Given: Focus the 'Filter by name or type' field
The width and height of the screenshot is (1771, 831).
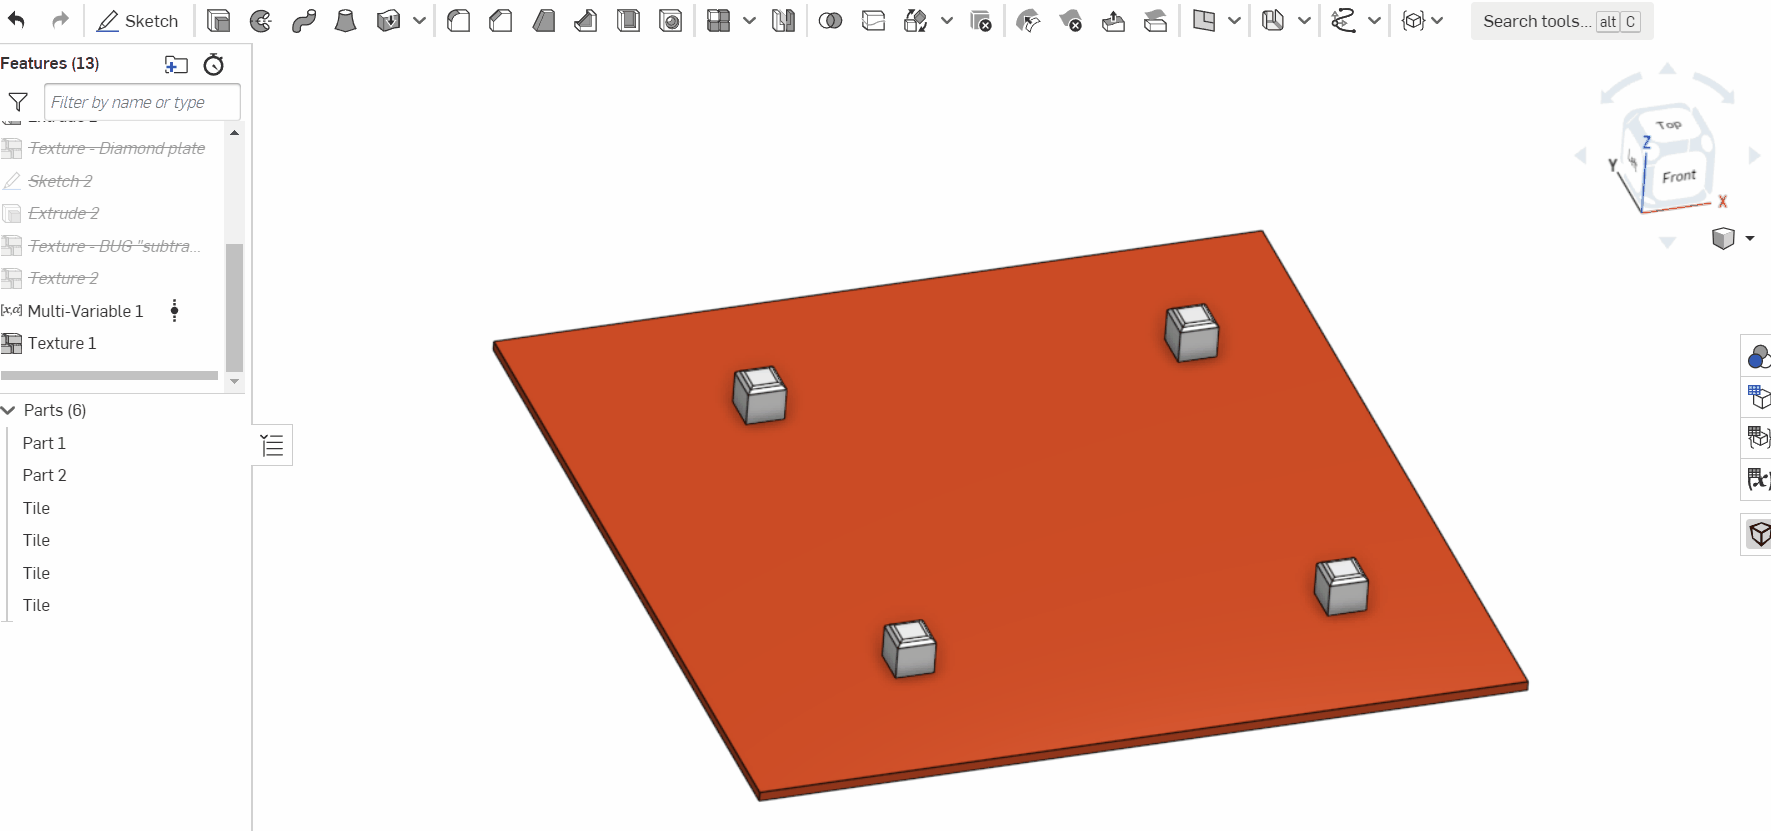Looking at the screenshot, I should coord(142,102).
